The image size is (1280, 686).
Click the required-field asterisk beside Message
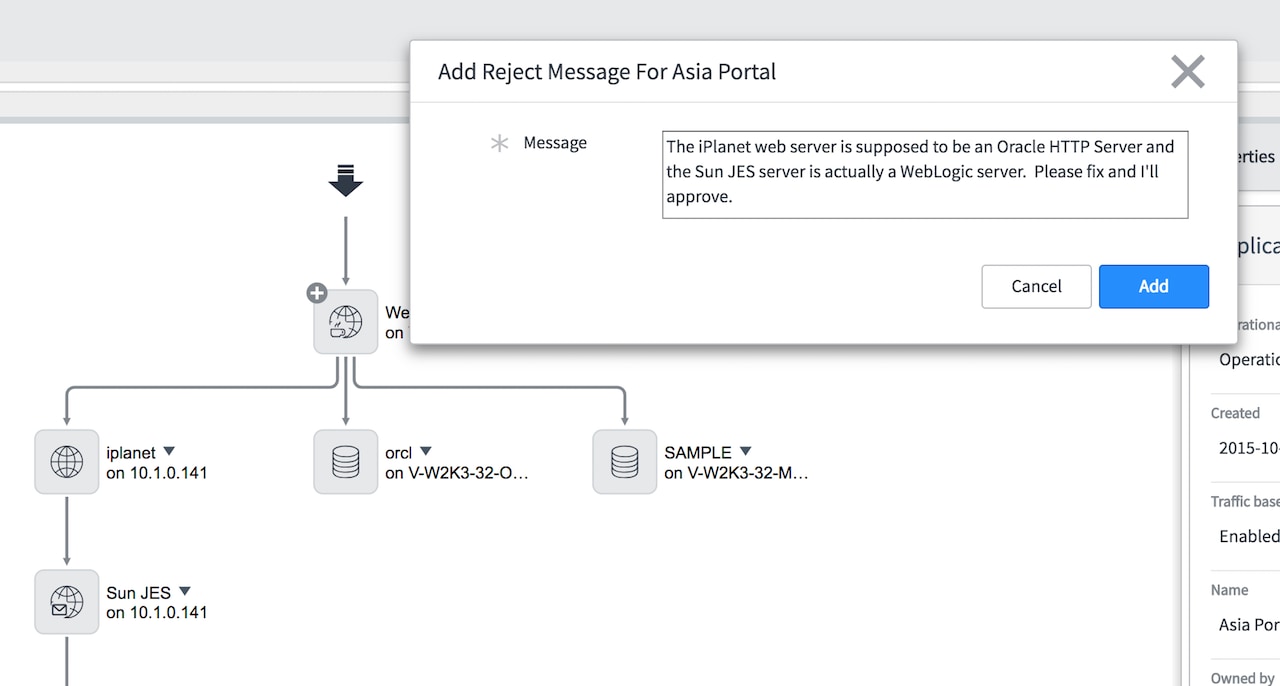(499, 143)
